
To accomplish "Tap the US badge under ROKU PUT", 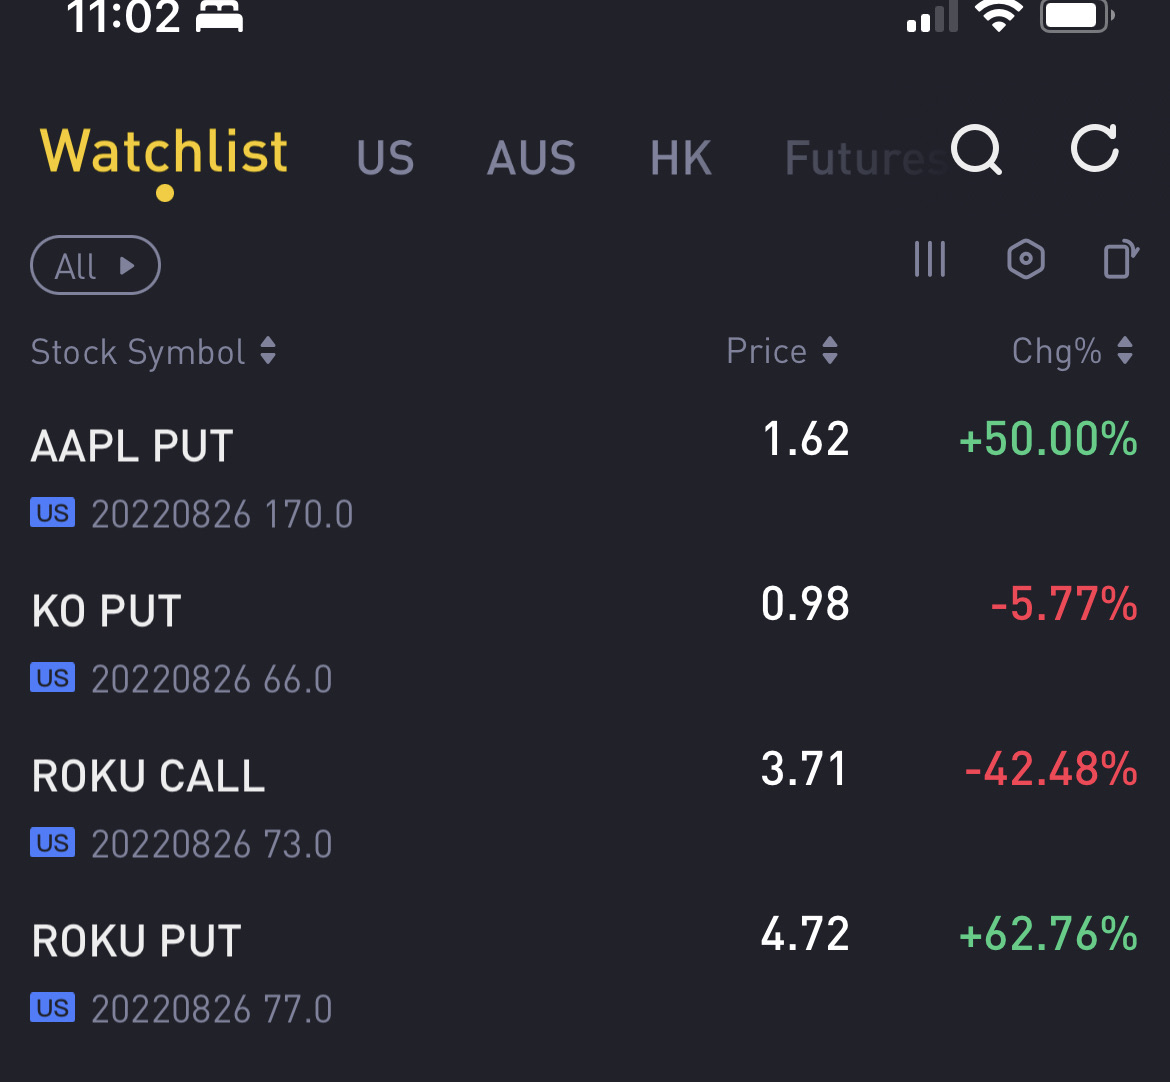I will [52, 1008].
